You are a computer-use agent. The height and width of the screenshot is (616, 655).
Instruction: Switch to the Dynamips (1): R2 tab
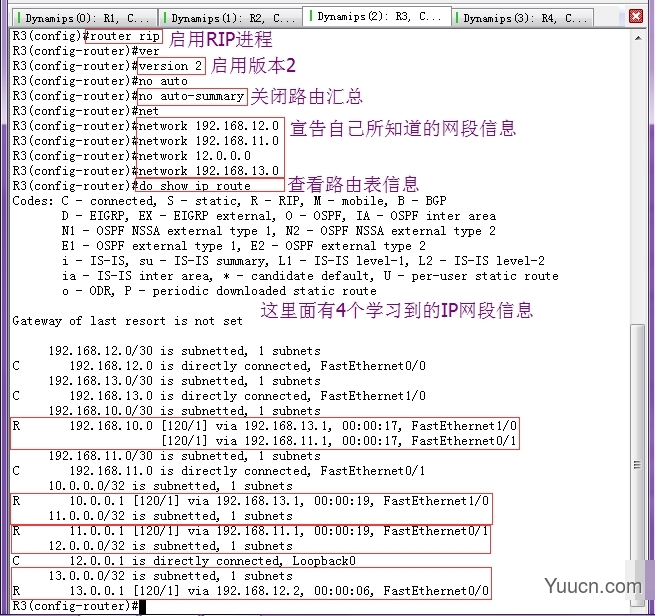pos(230,18)
